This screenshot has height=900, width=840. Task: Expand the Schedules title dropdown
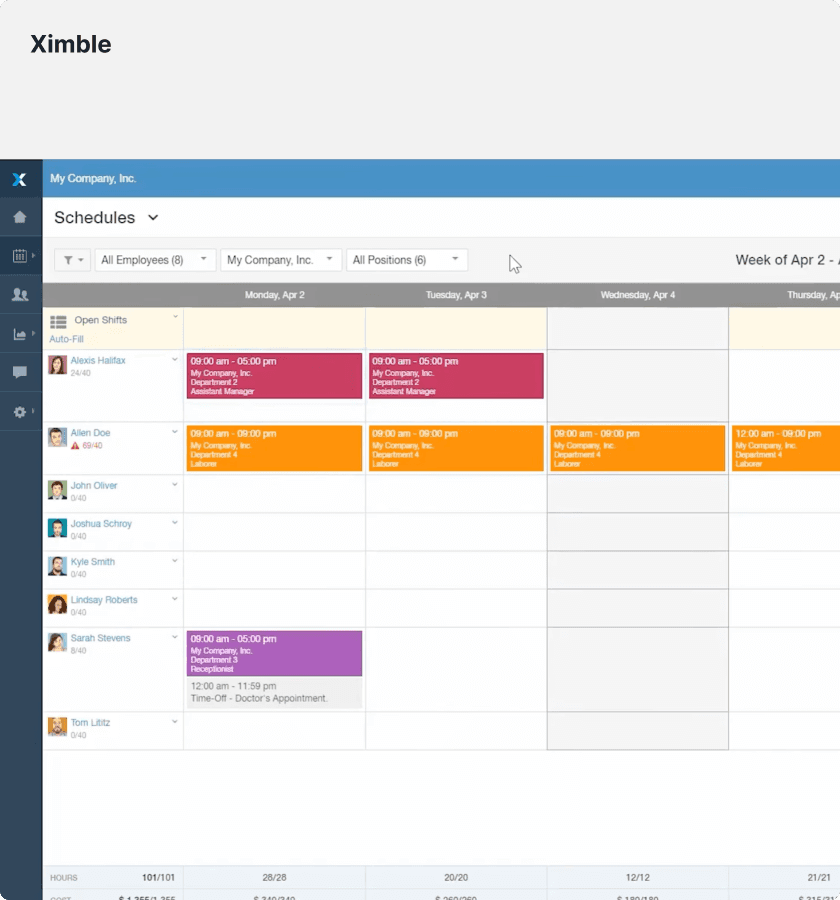(153, 218)
